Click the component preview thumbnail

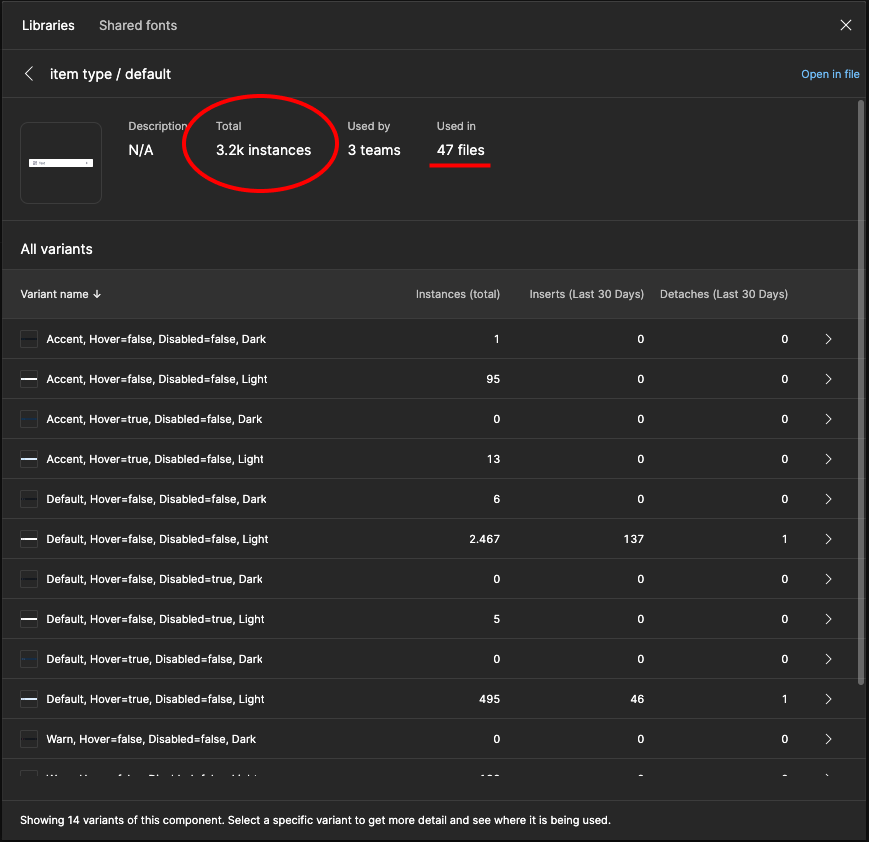pos(61,163)
